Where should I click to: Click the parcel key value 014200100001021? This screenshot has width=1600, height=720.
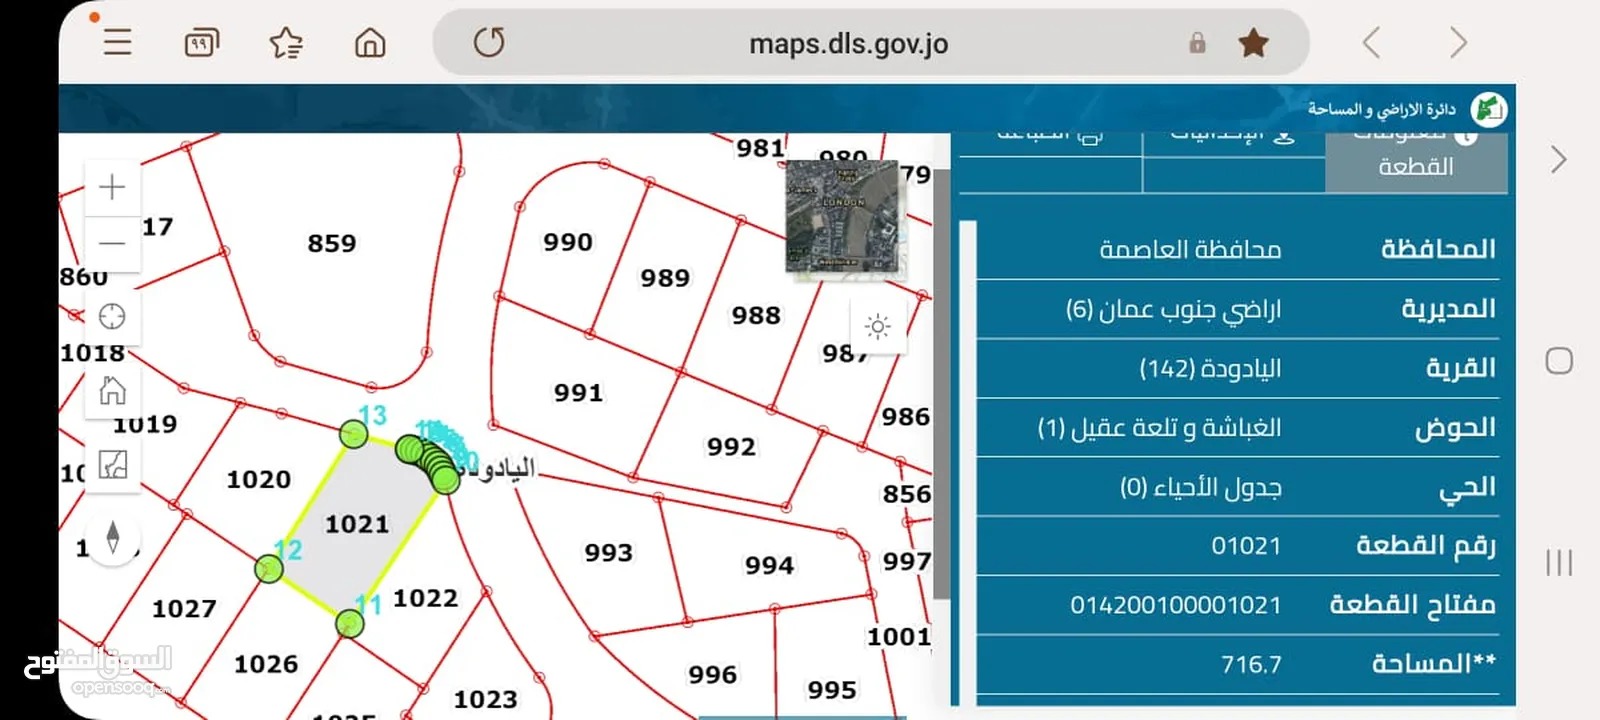1175,605
